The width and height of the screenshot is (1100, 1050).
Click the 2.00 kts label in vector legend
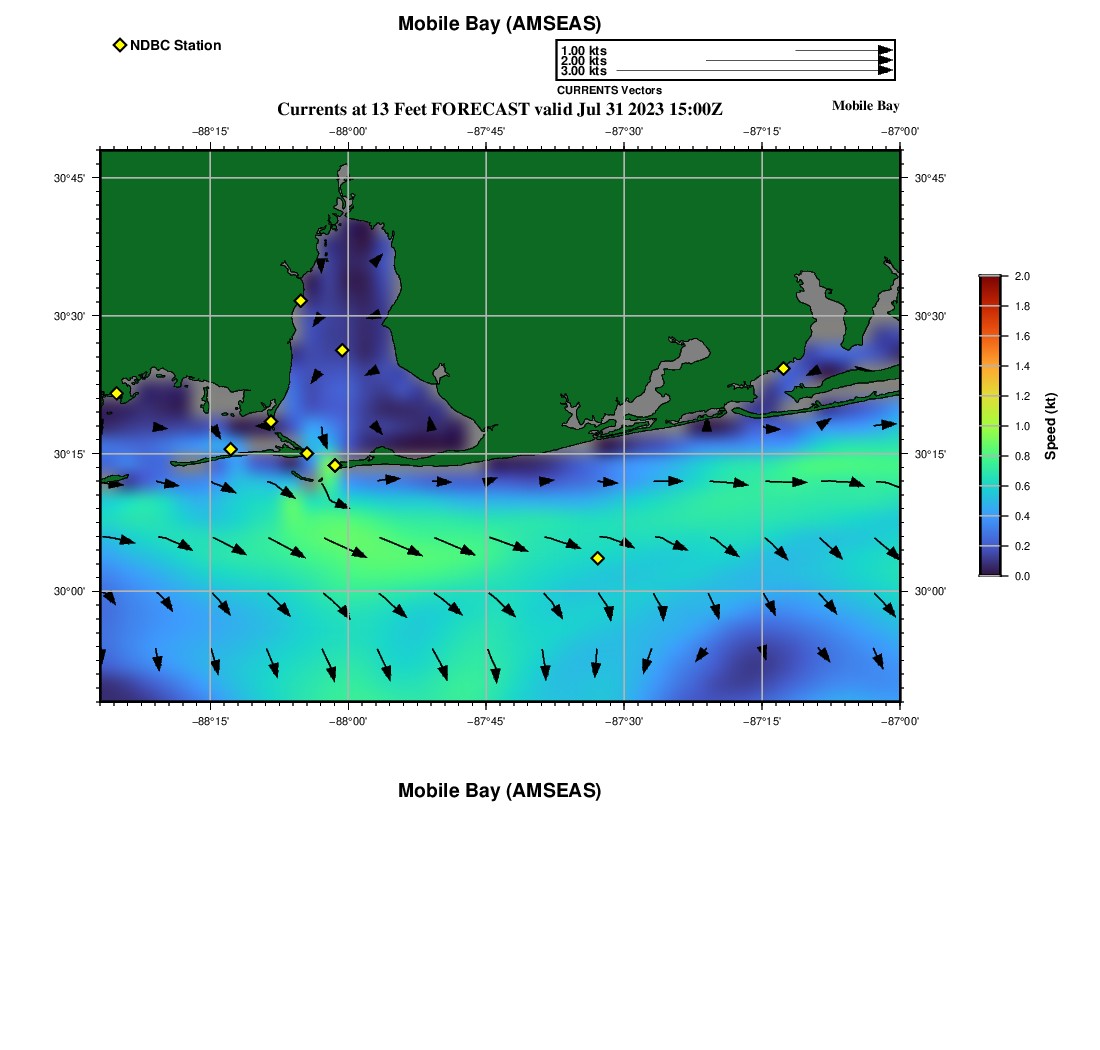[x=583, y=61]
